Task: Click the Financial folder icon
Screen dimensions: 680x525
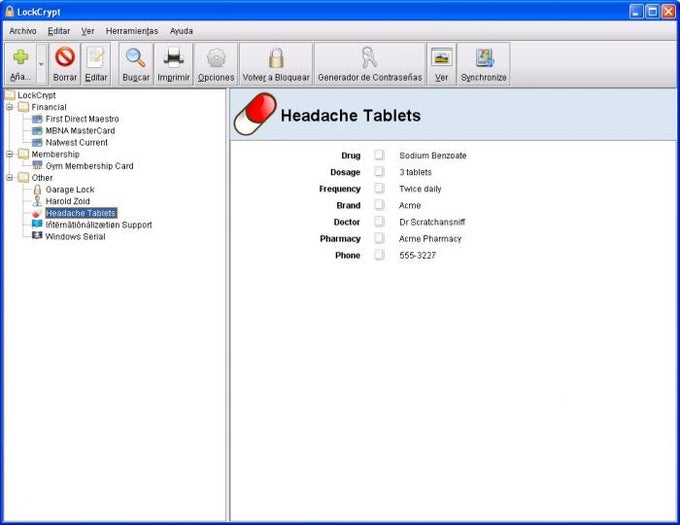Action: click(x=23, y=107)
